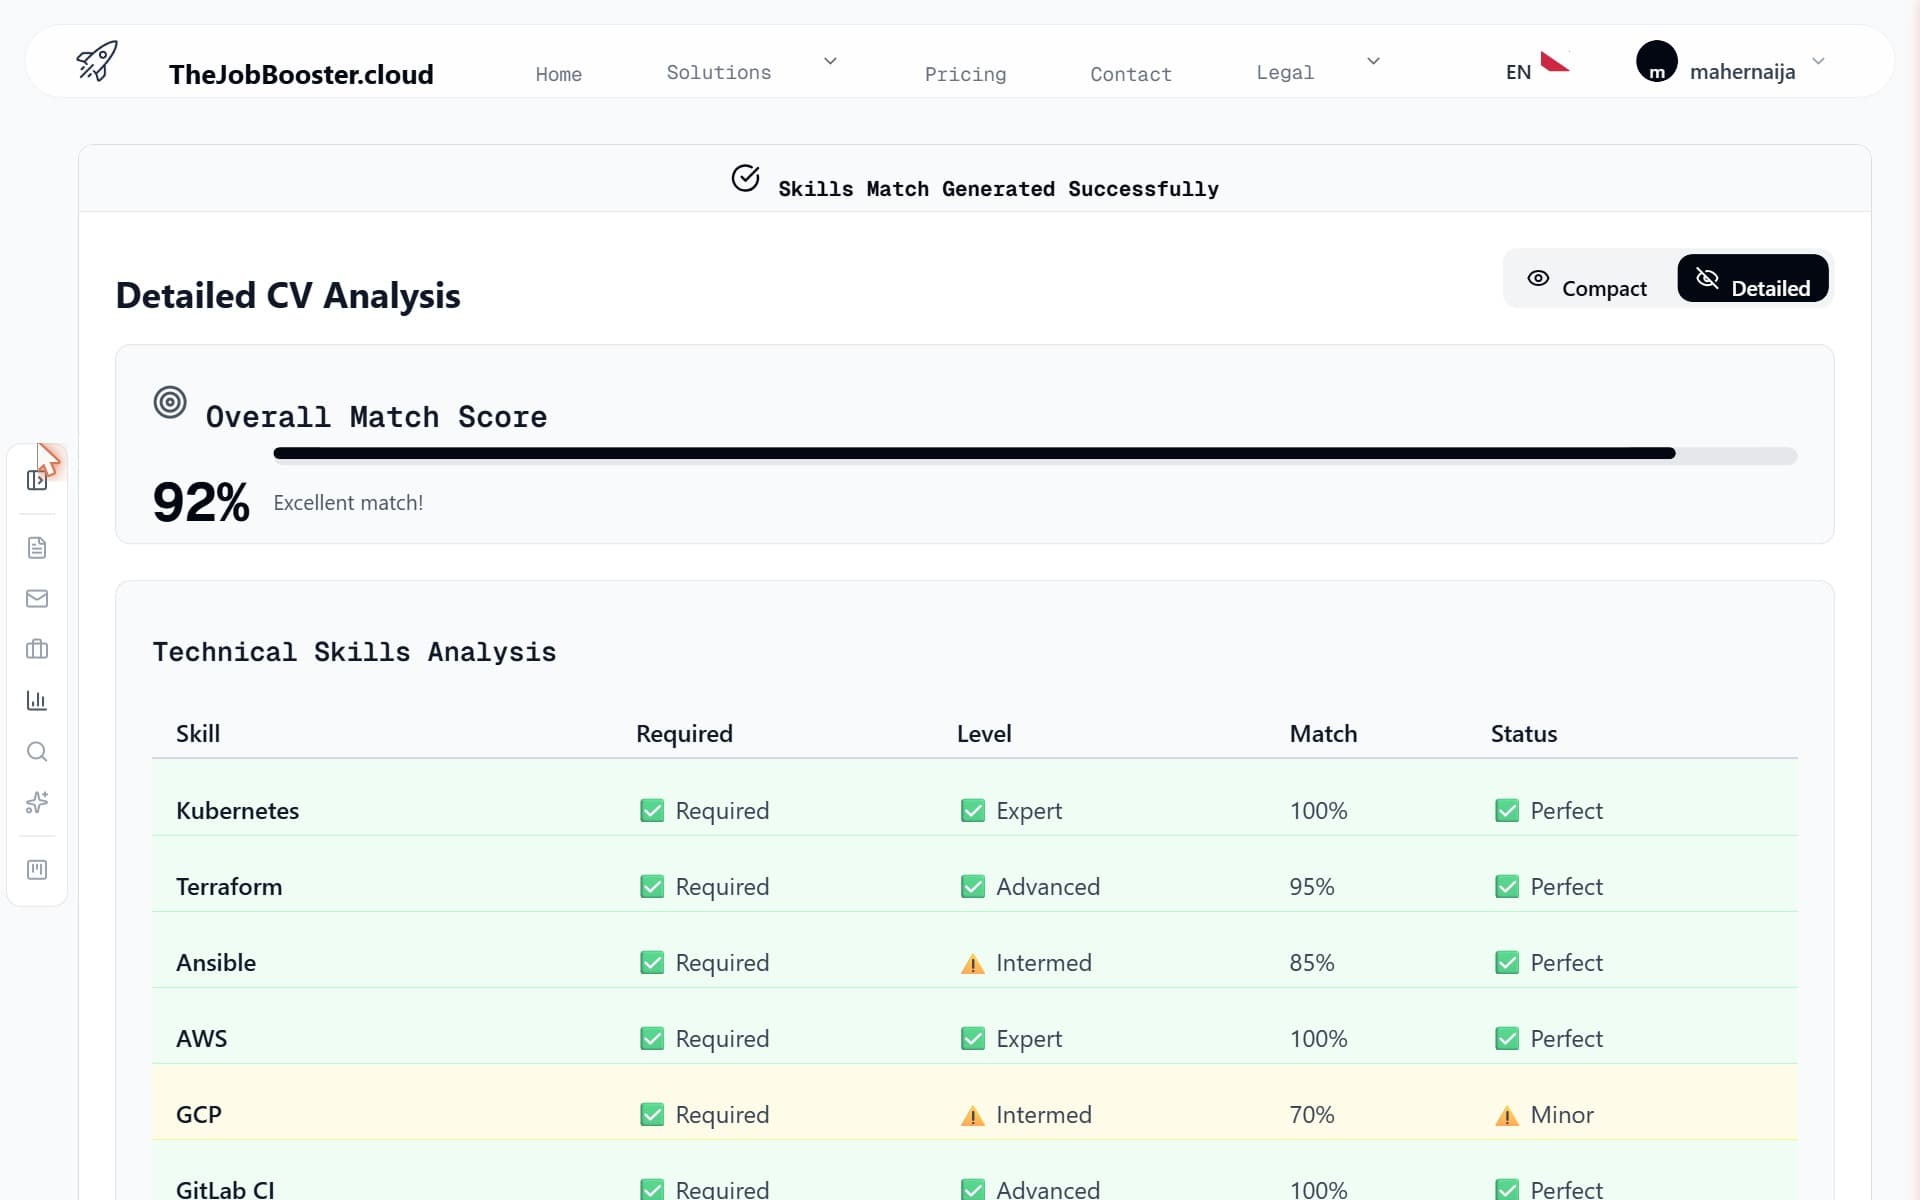Click the success checkmark circle icon
This screenshot has height=1200, width=1920.
[x=745, y=178]
